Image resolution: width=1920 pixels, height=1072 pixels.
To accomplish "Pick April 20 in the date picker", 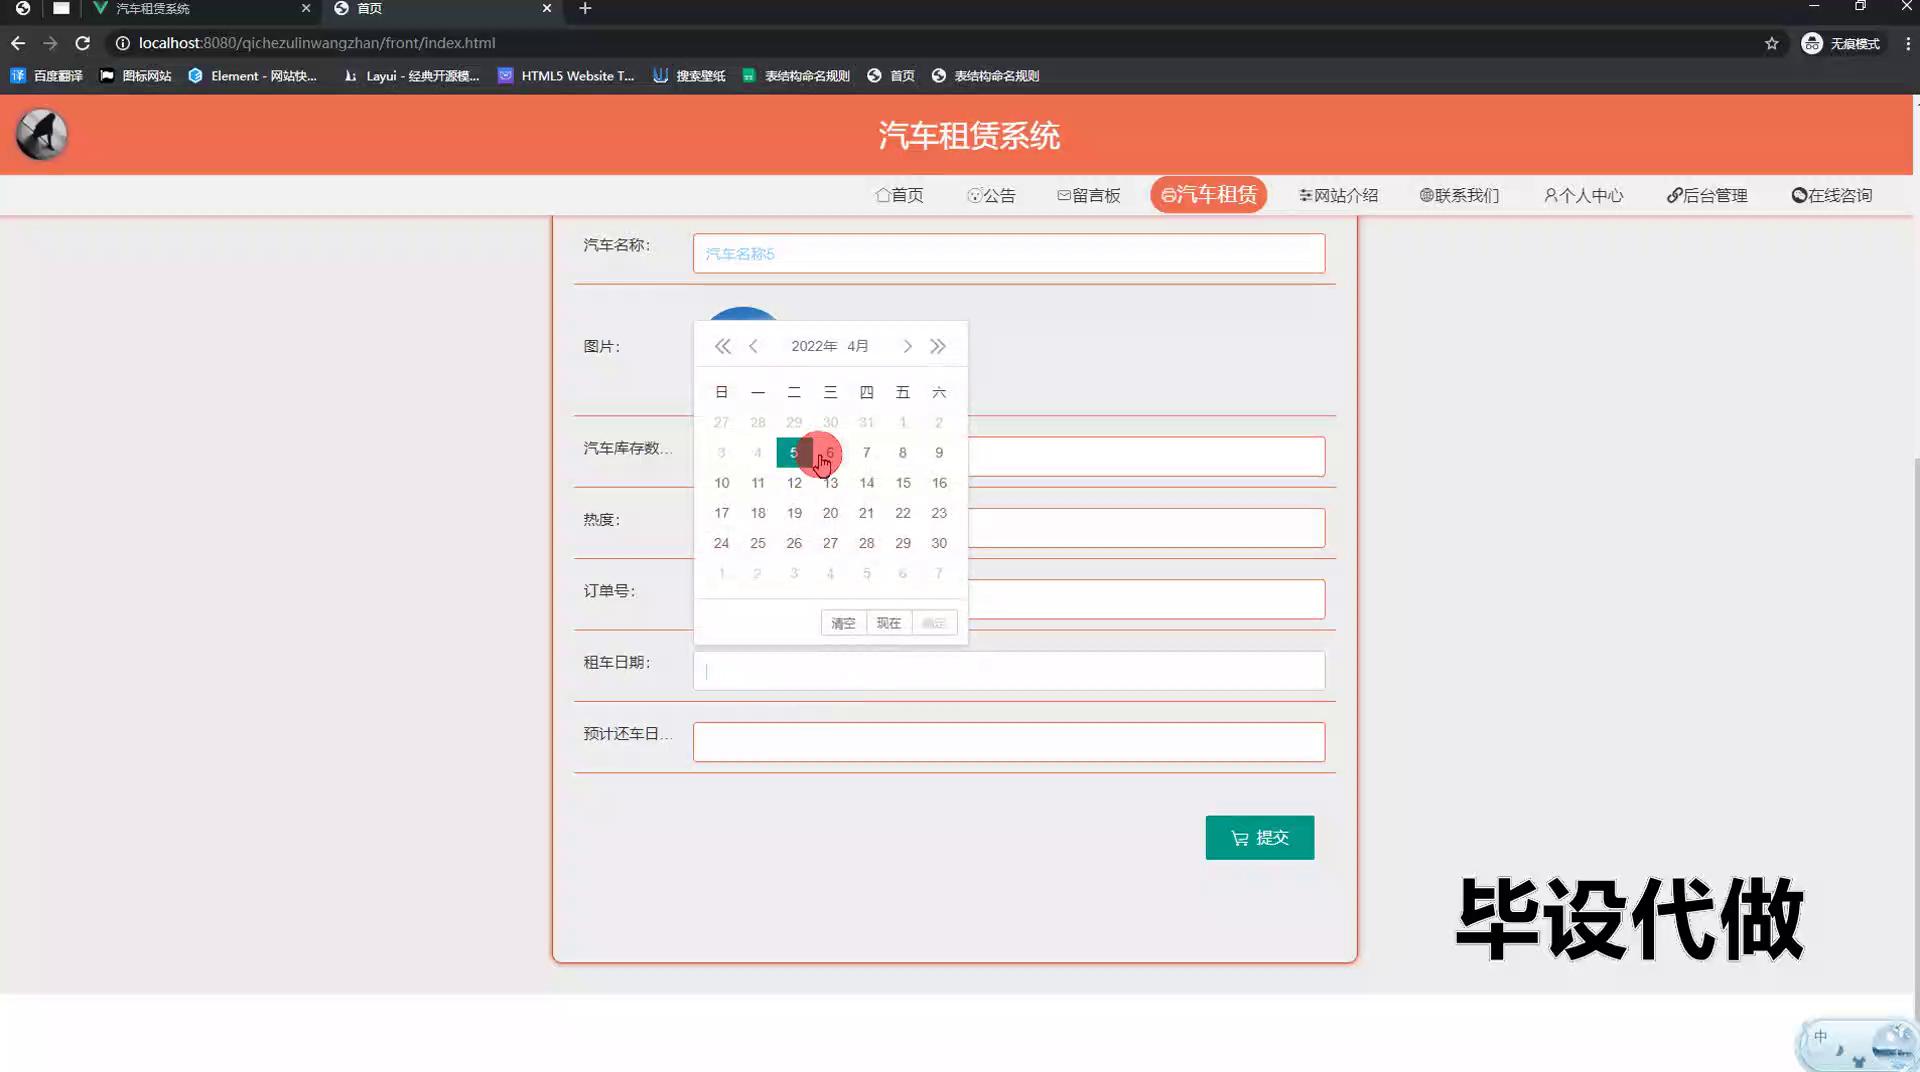I will click(x=830, y=513).
